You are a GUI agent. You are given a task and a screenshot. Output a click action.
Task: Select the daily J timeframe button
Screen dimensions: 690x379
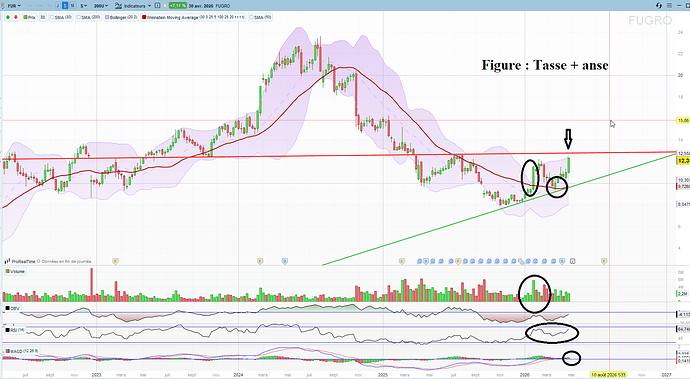pos(58,6)
